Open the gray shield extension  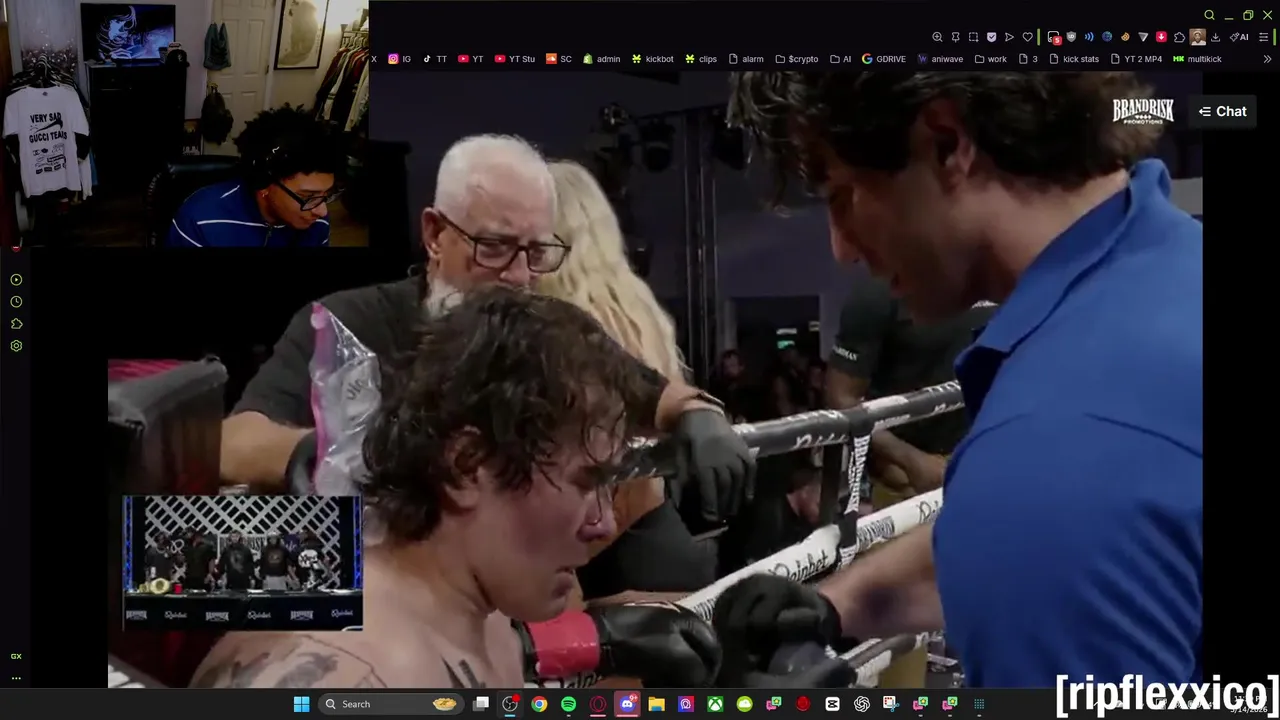point(1071,37)
